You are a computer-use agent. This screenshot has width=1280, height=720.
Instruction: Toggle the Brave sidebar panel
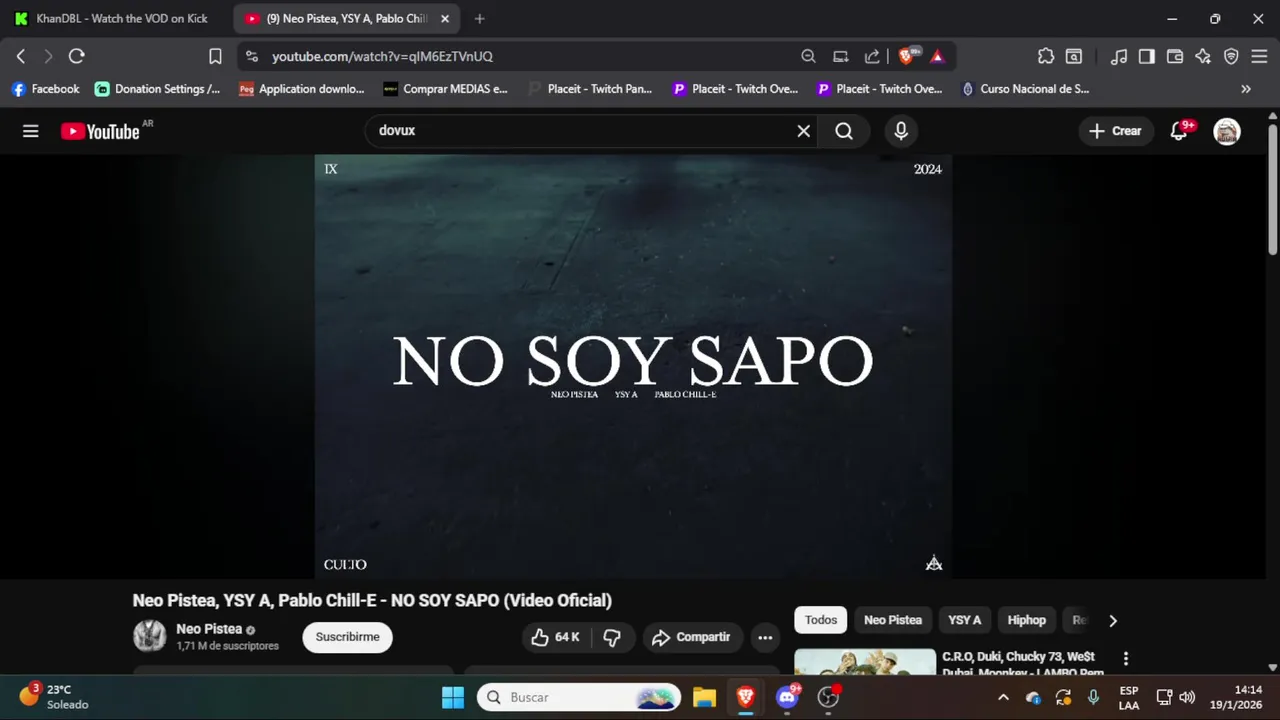[1147, 56]
